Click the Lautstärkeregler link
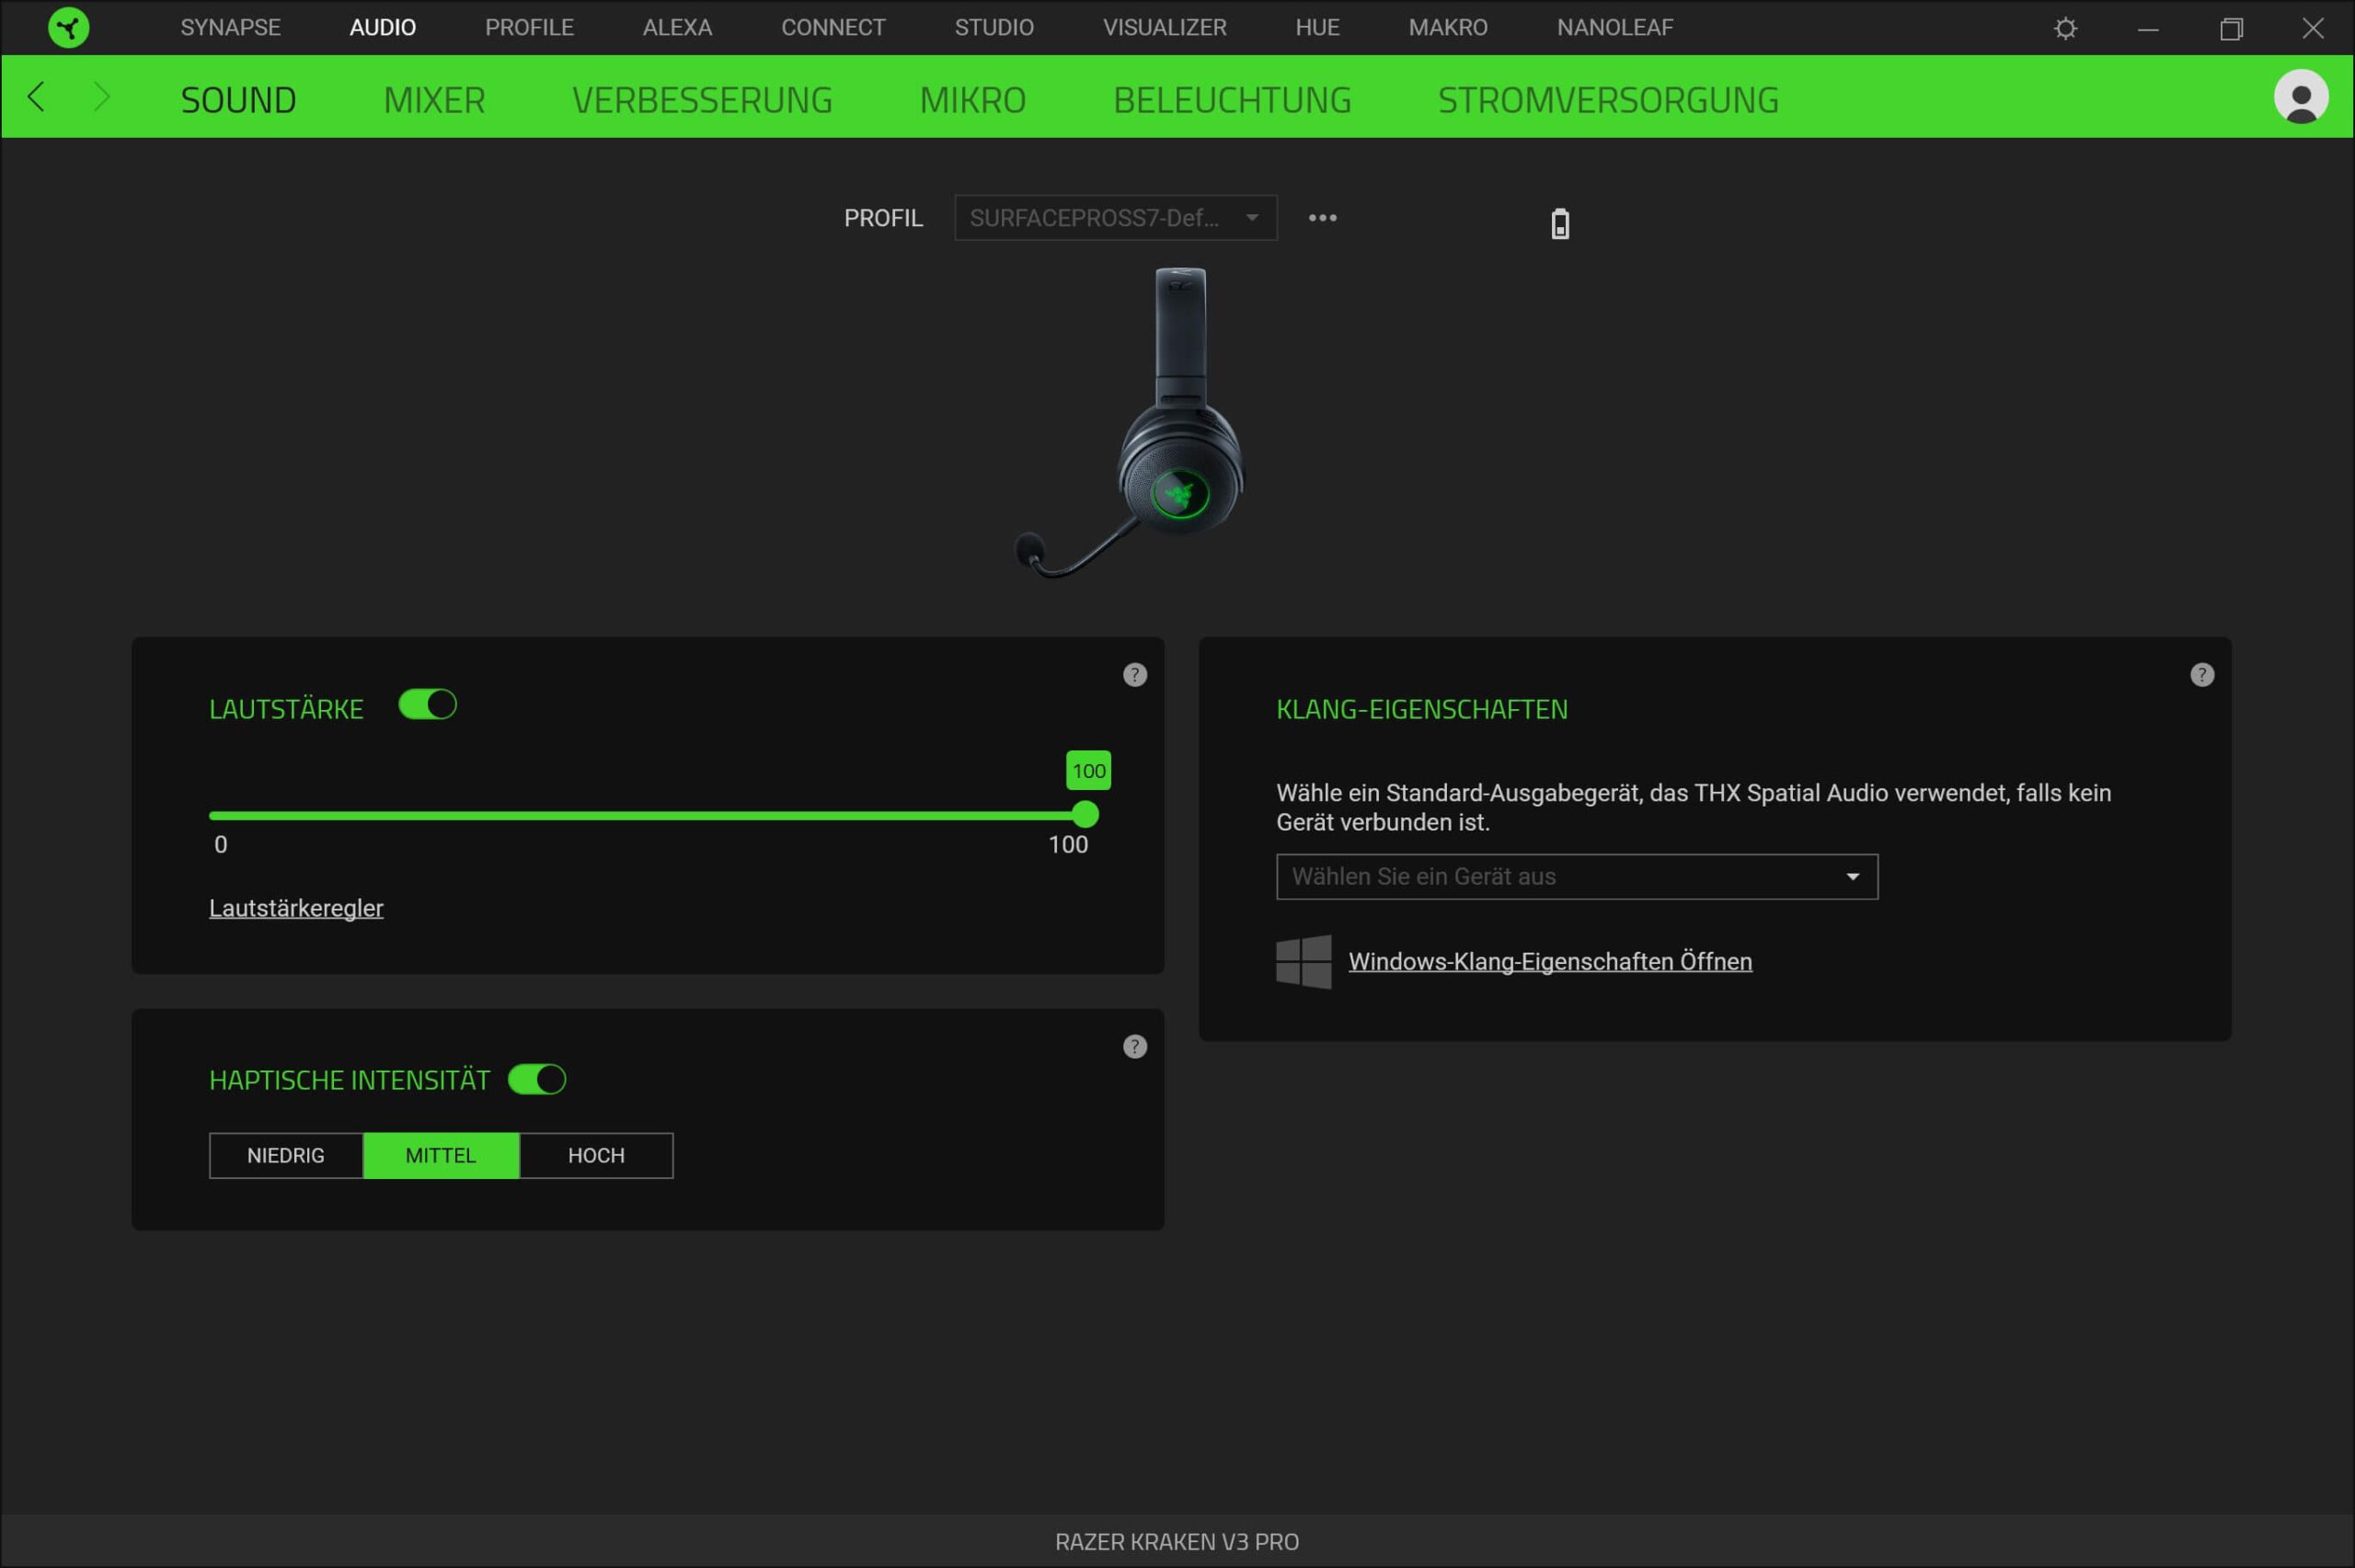The width and height of the screenshot is (2355, 1568). (x=296, y=908)
